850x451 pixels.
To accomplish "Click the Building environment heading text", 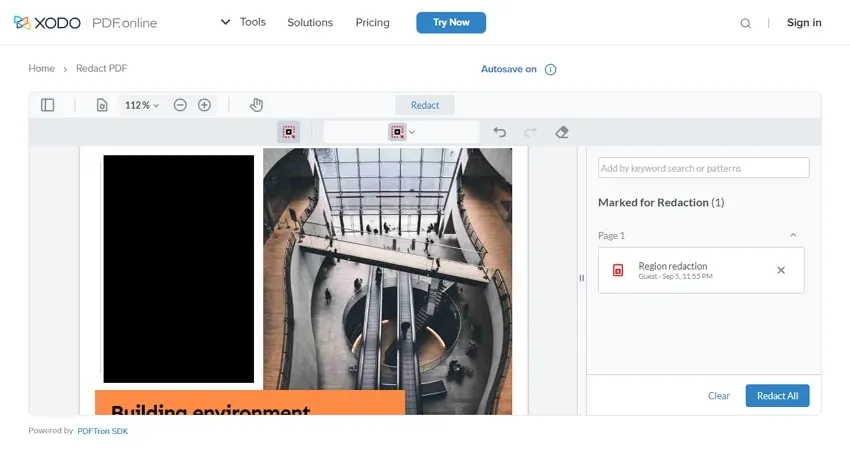I will pos(210,410).
